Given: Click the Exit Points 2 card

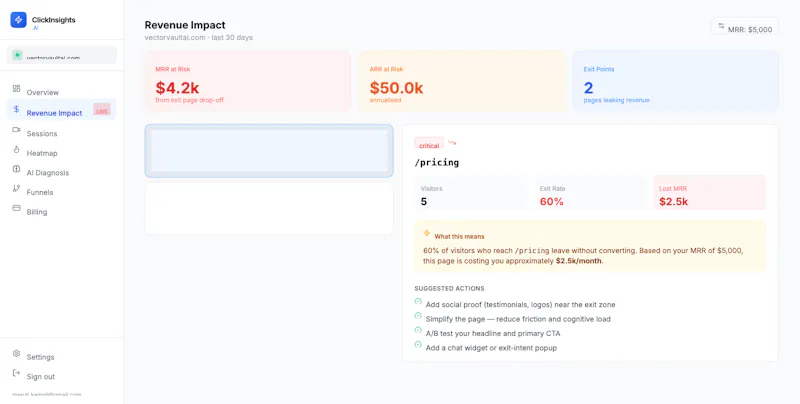Looking at the screenshot, I should click(x=676, y=81).
